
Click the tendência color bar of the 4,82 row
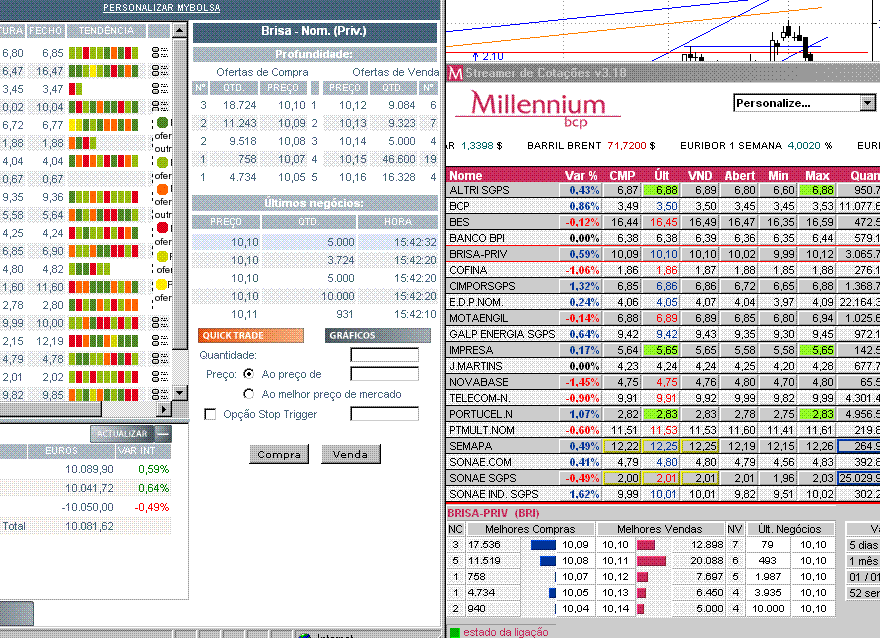tap(89, 269)
